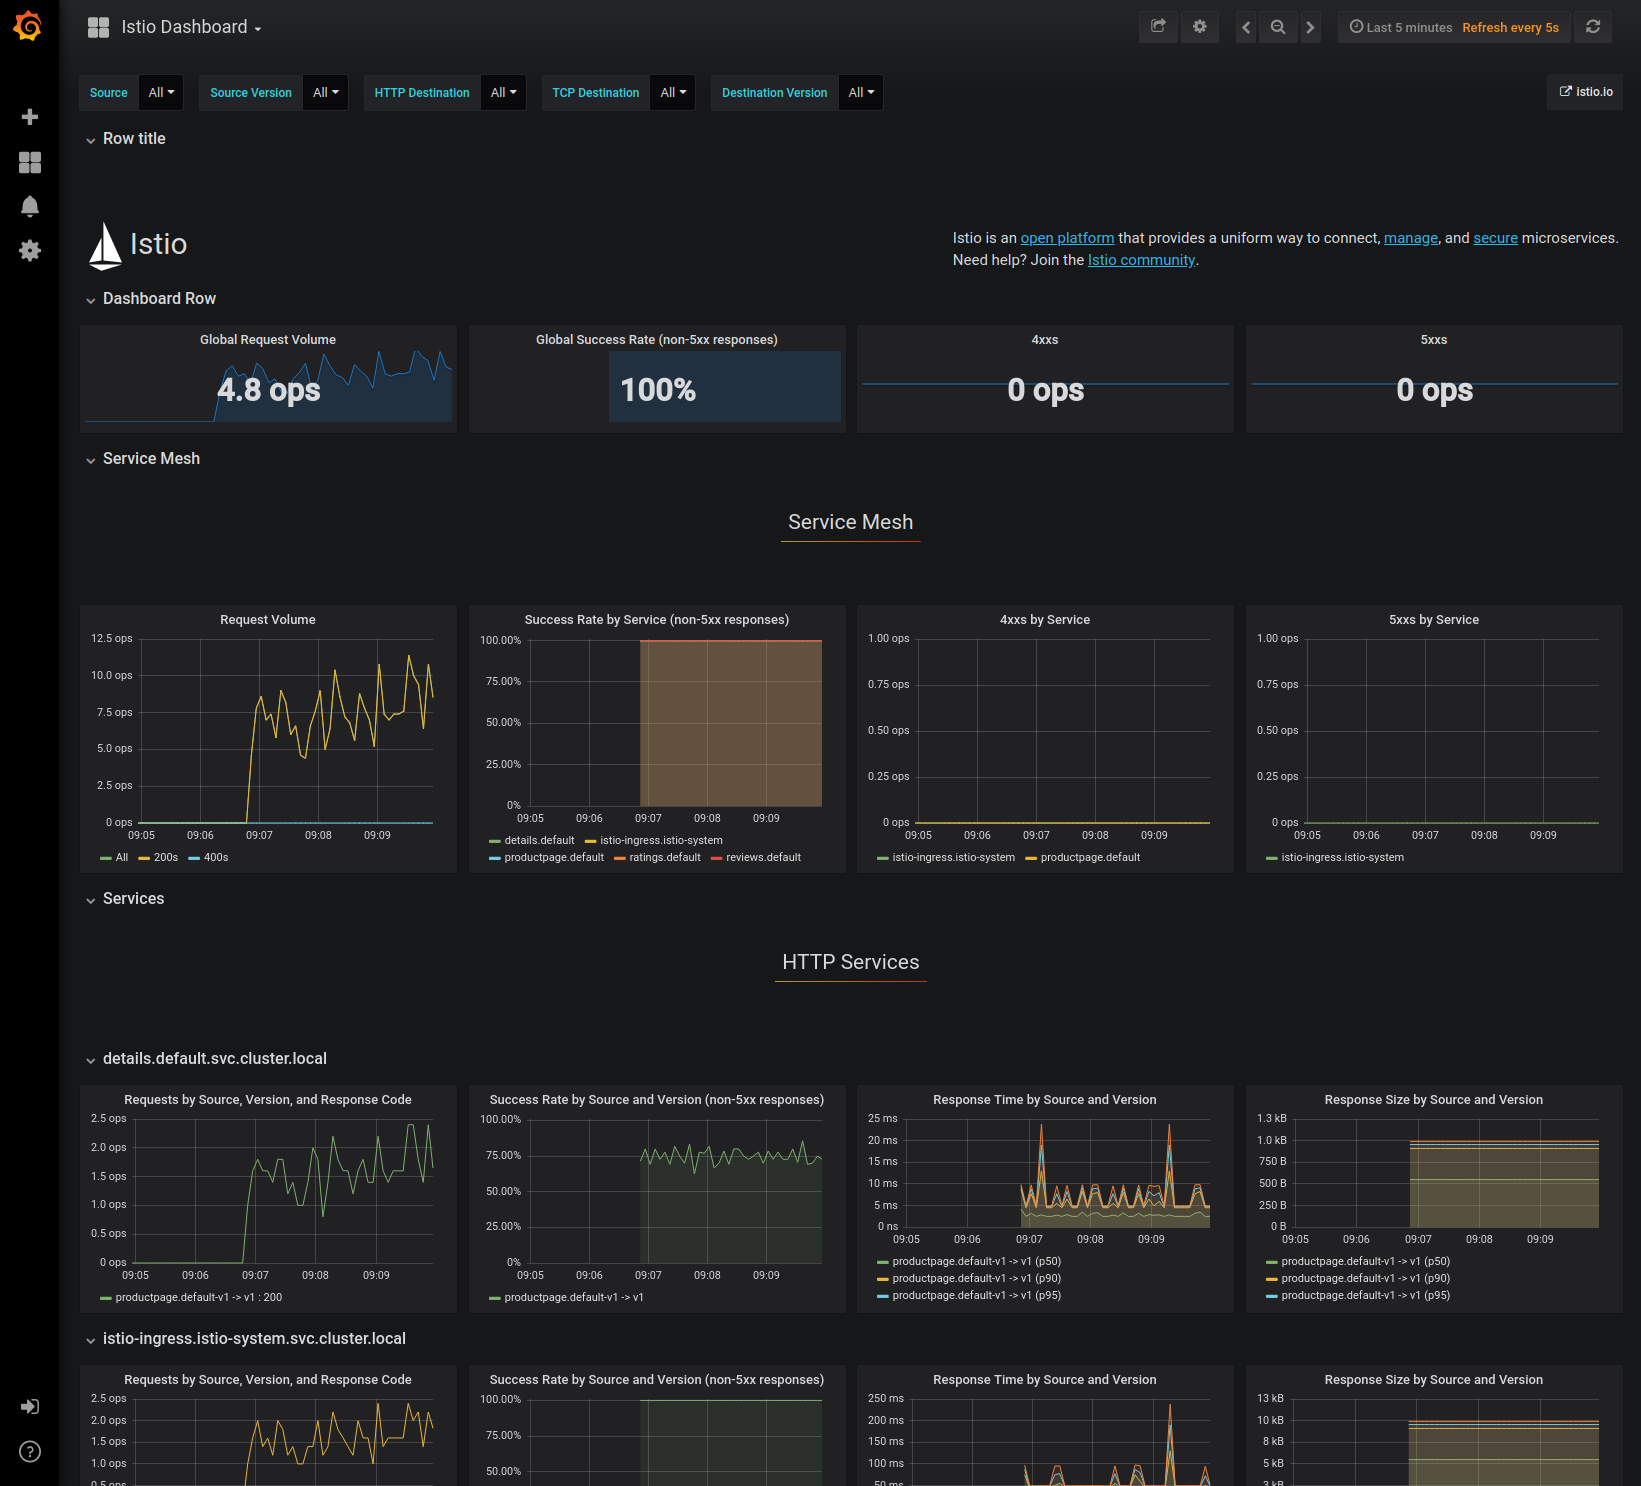This screenshot has height=1486, width=1641.
Task: Follow the manage link
Action: click(x=1411, y=238)
